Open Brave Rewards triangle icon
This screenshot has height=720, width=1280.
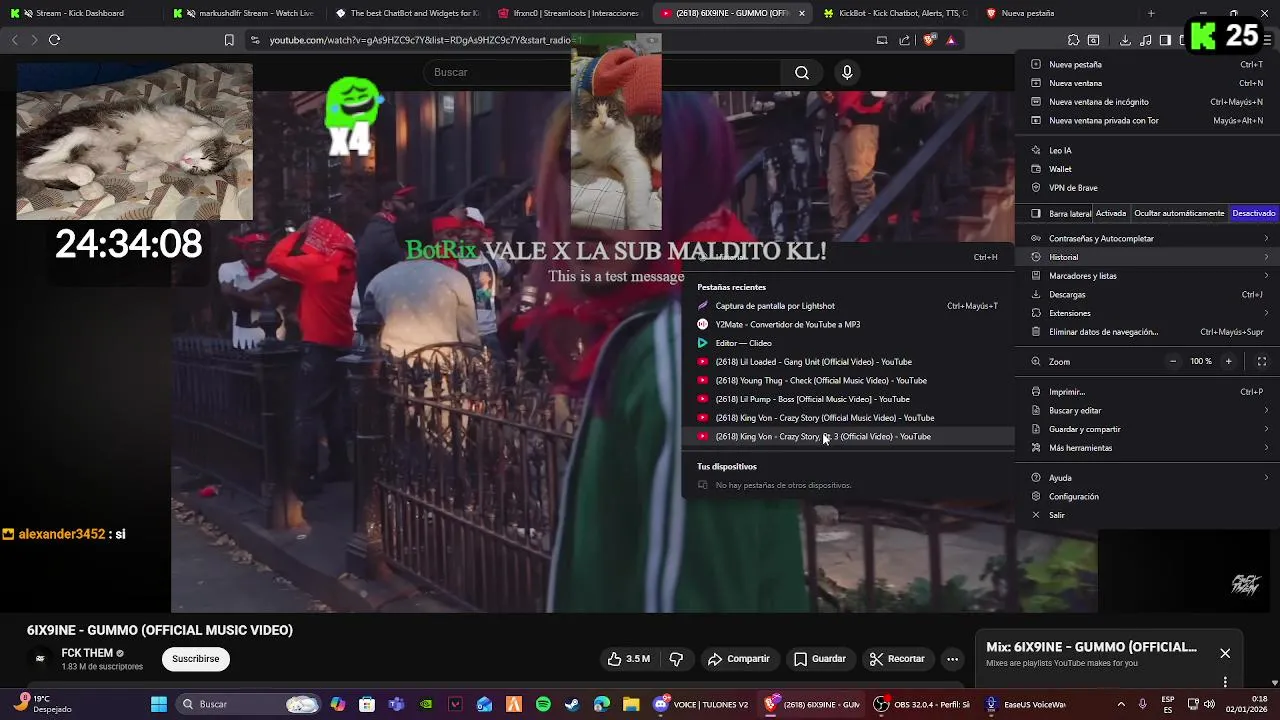(x=951, y=40)
